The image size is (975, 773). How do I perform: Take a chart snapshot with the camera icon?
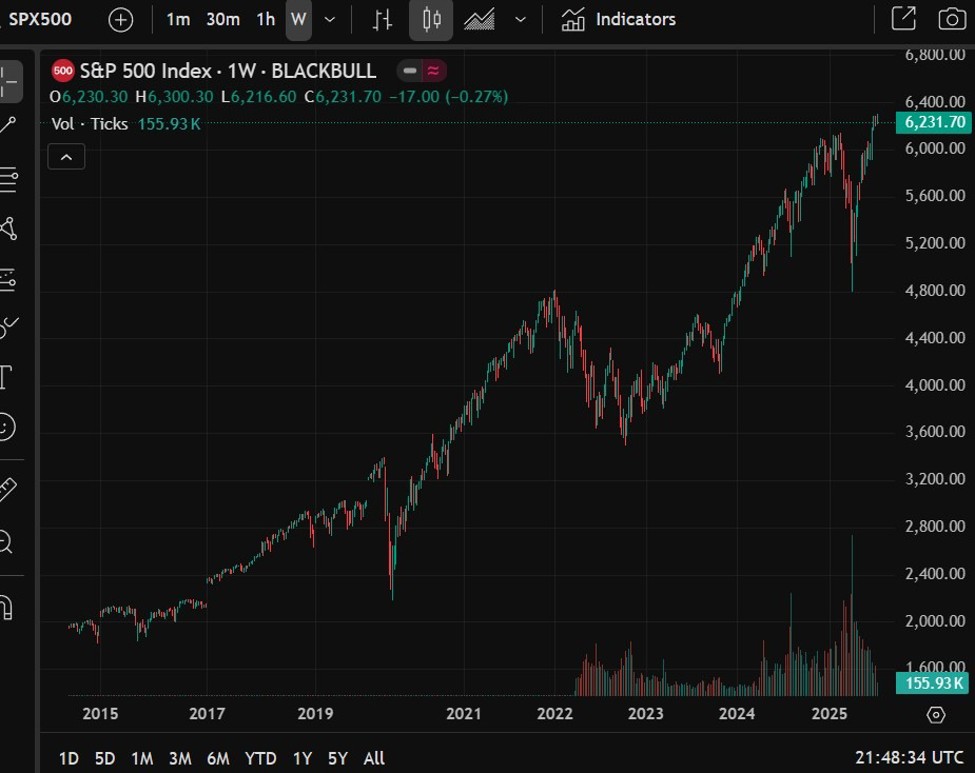950,19
